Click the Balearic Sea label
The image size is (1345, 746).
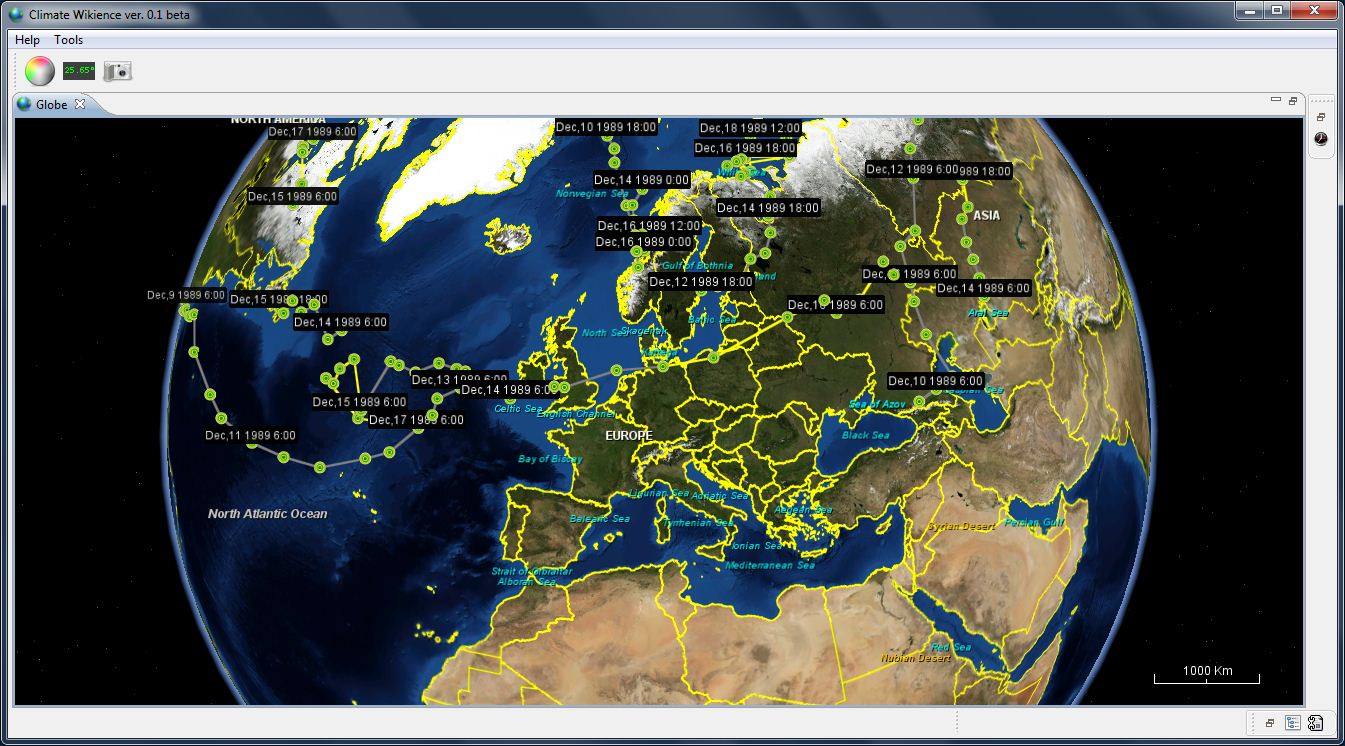(x=599, y=519)
